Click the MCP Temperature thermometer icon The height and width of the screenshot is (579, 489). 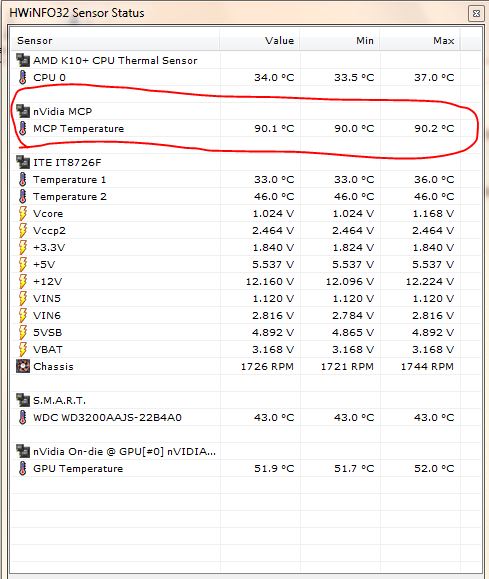point(23,128)
